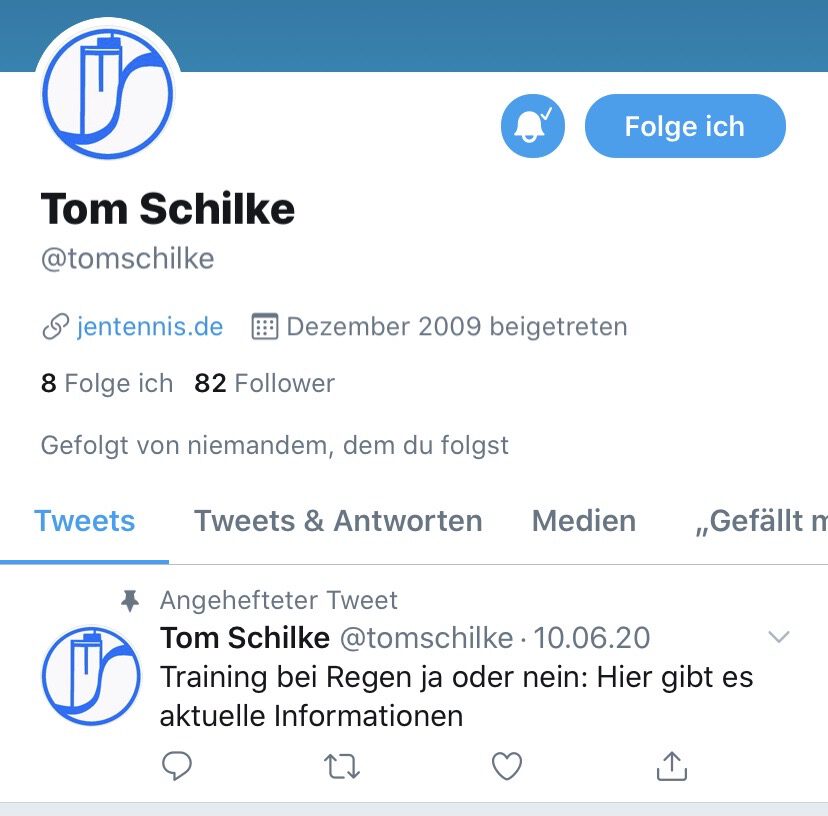Open the Gefällt mir tab
Image resolution: width=828 pixels, height=816 pixels.
[760, 521]
